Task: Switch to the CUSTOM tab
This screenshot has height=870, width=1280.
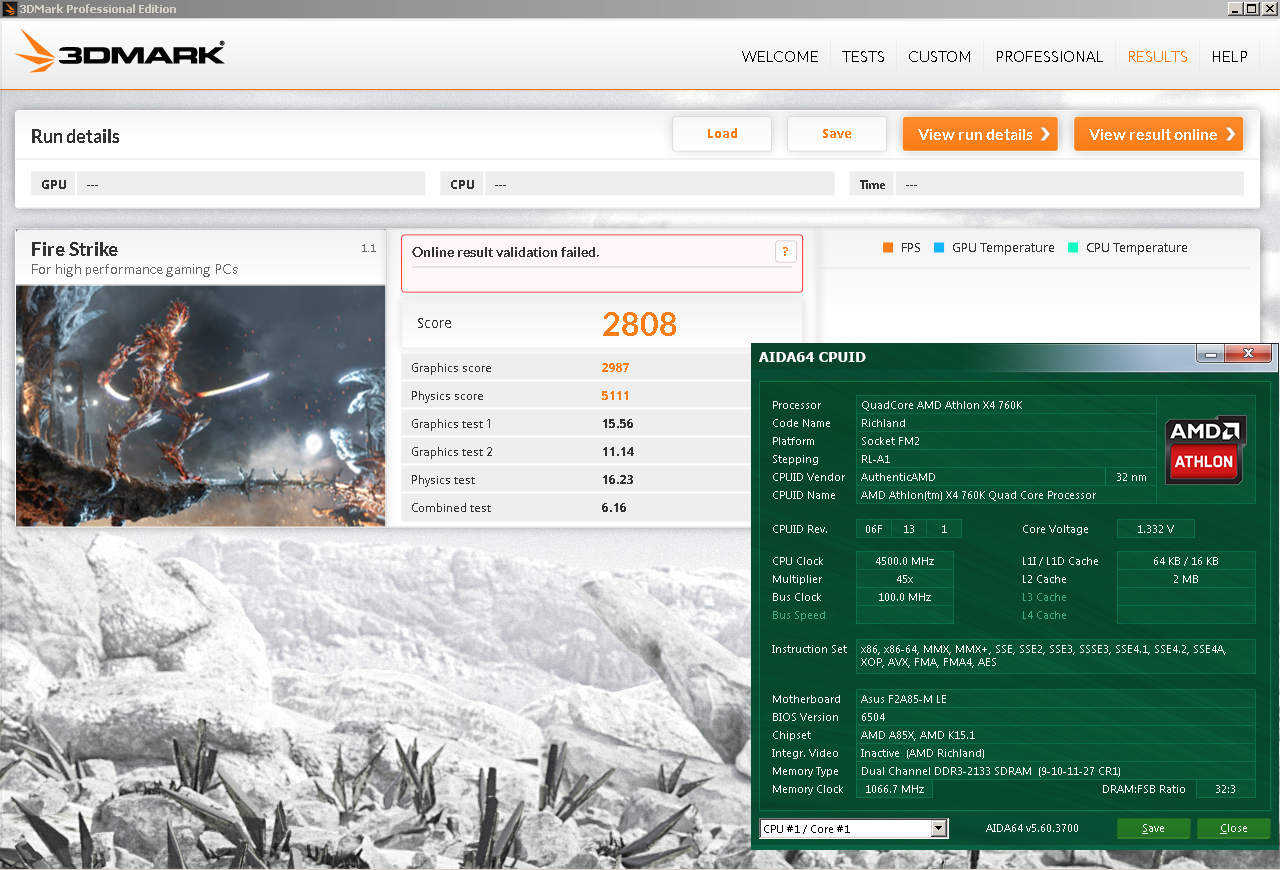Action: (x=939, y=57)
